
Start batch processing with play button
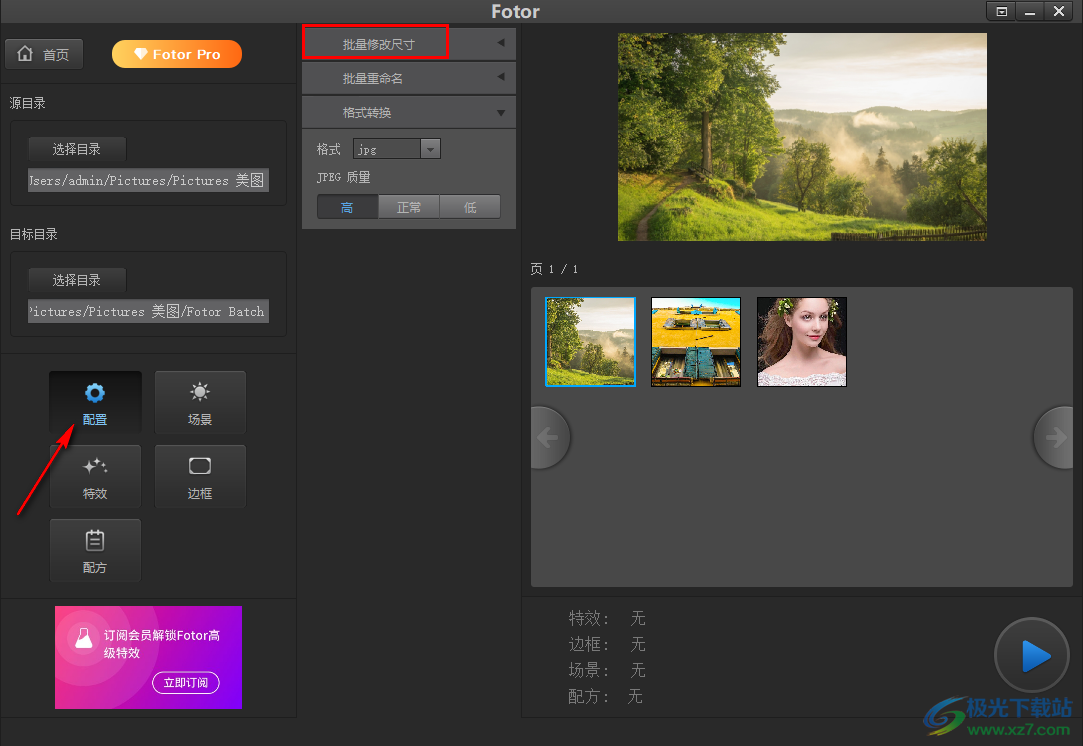(x=1032, y=656)
